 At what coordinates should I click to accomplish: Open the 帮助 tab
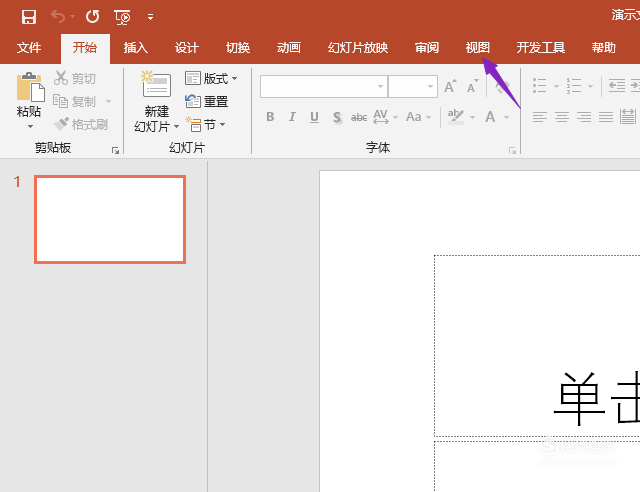[x=603, y=48]
